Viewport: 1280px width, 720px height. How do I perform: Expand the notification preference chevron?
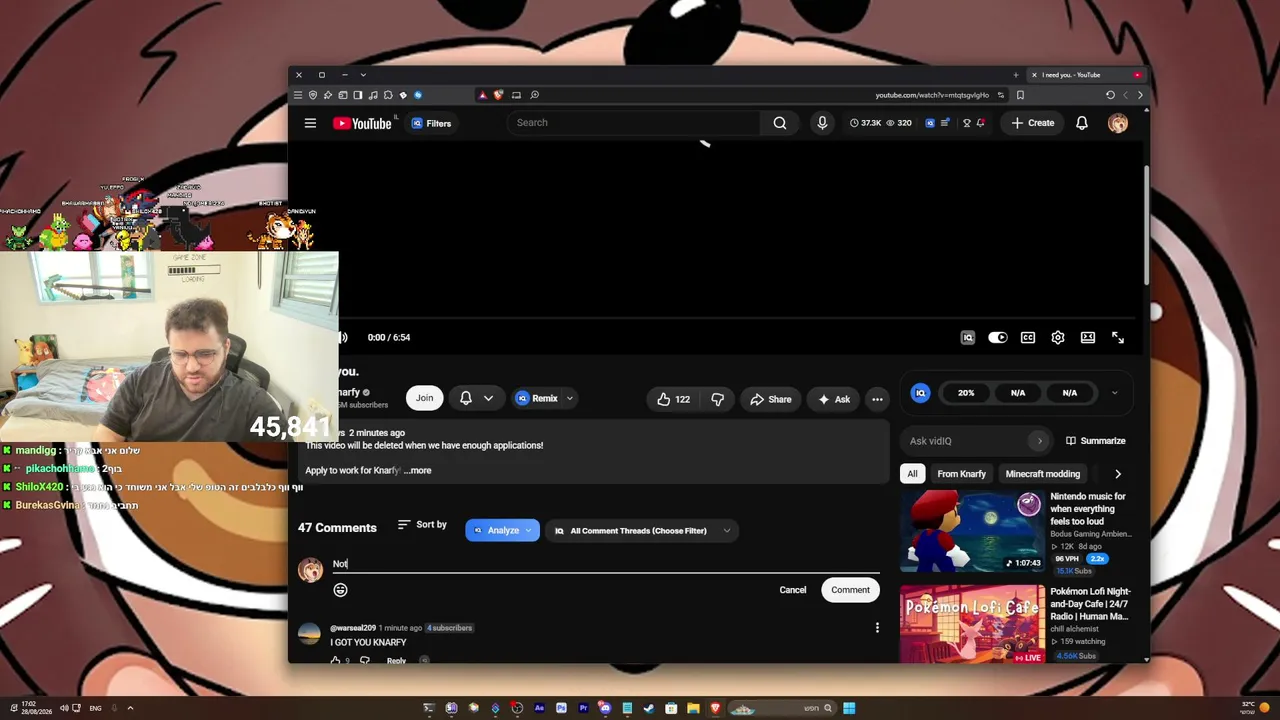pos(488,398)
